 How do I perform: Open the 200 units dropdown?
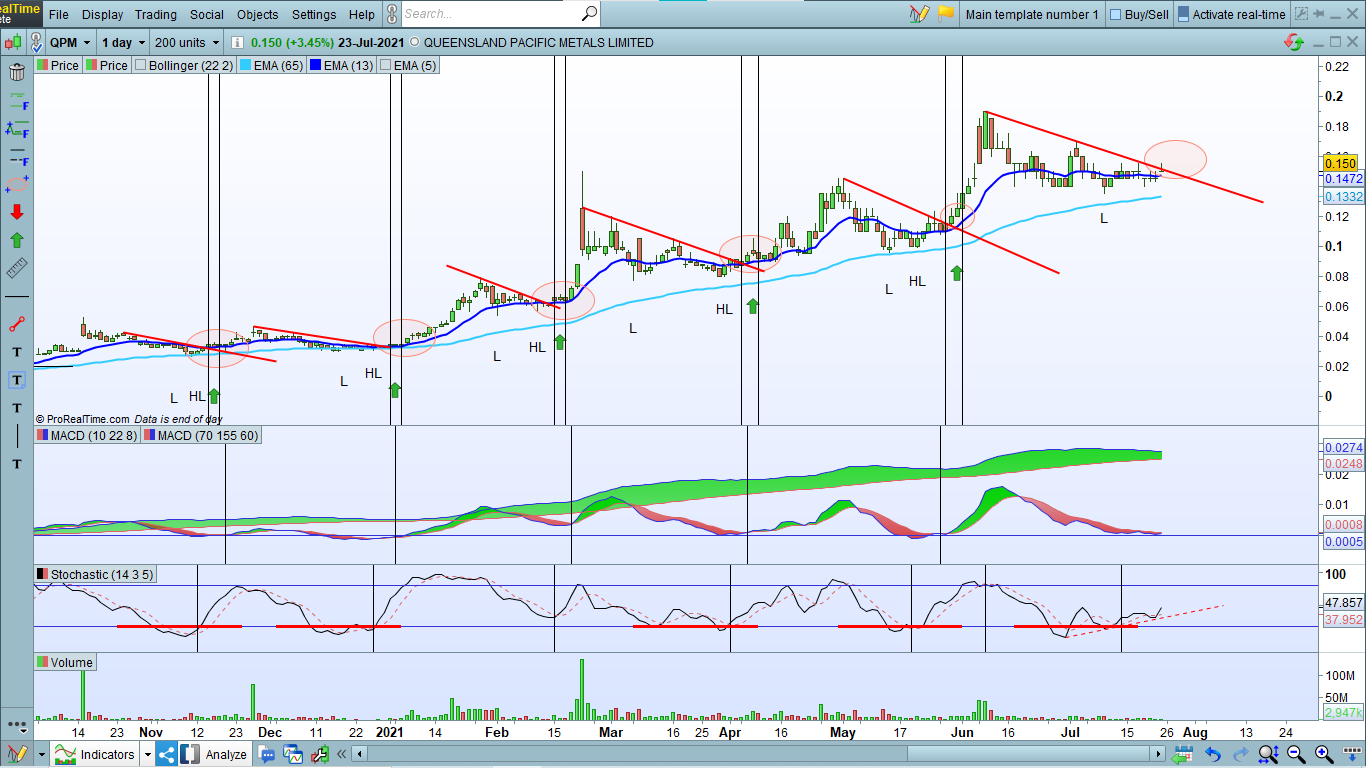coord(187,43)
